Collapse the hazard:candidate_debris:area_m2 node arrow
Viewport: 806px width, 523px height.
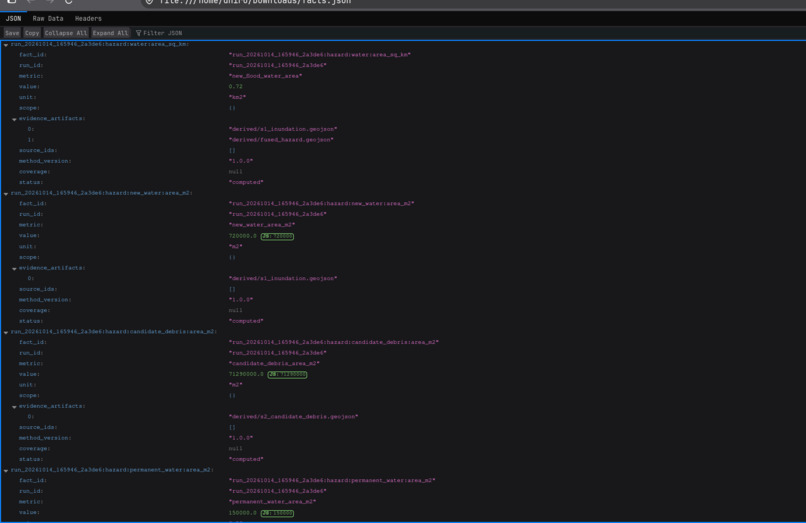click(x=6, y=332)
